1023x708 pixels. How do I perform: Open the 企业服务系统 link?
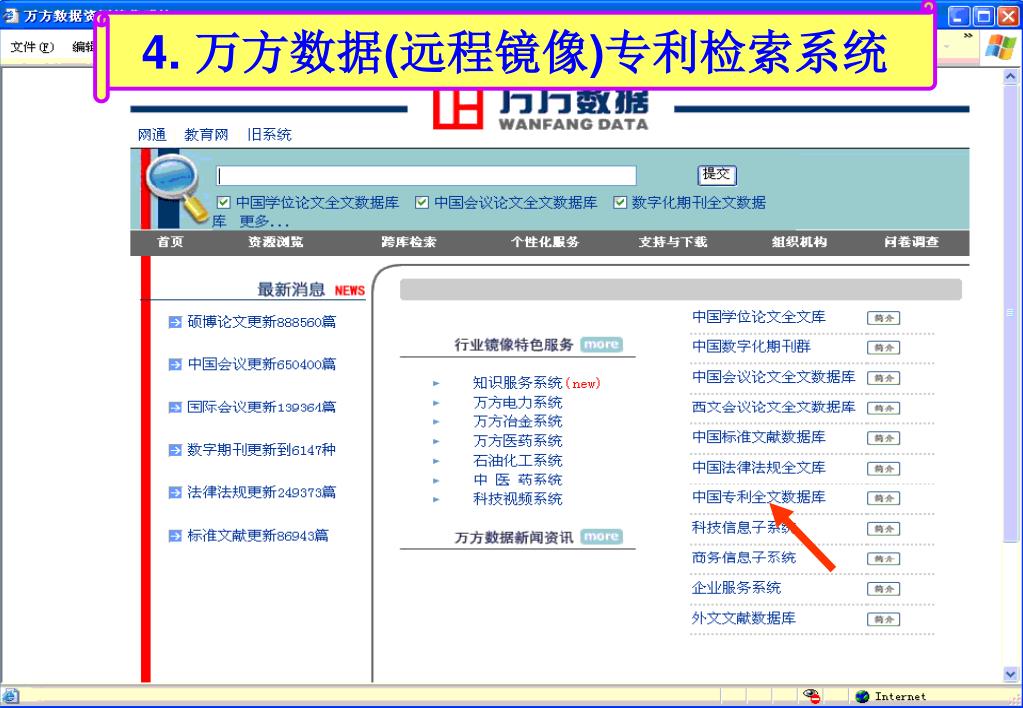tap(736, 588)
